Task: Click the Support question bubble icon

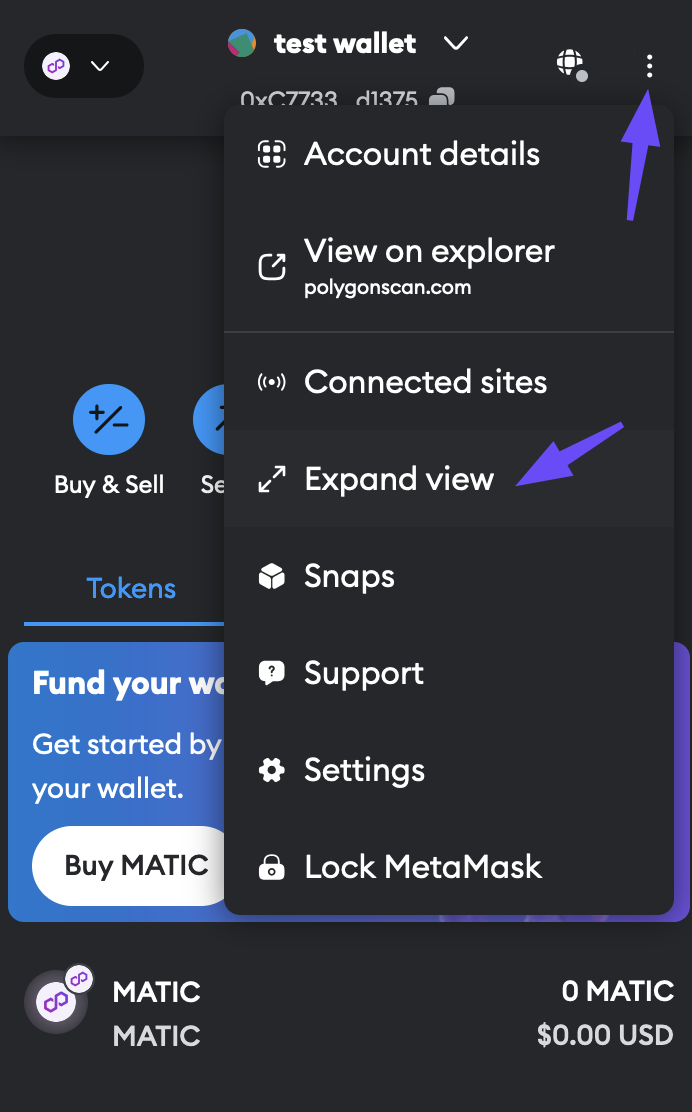Action: [271, 673]
